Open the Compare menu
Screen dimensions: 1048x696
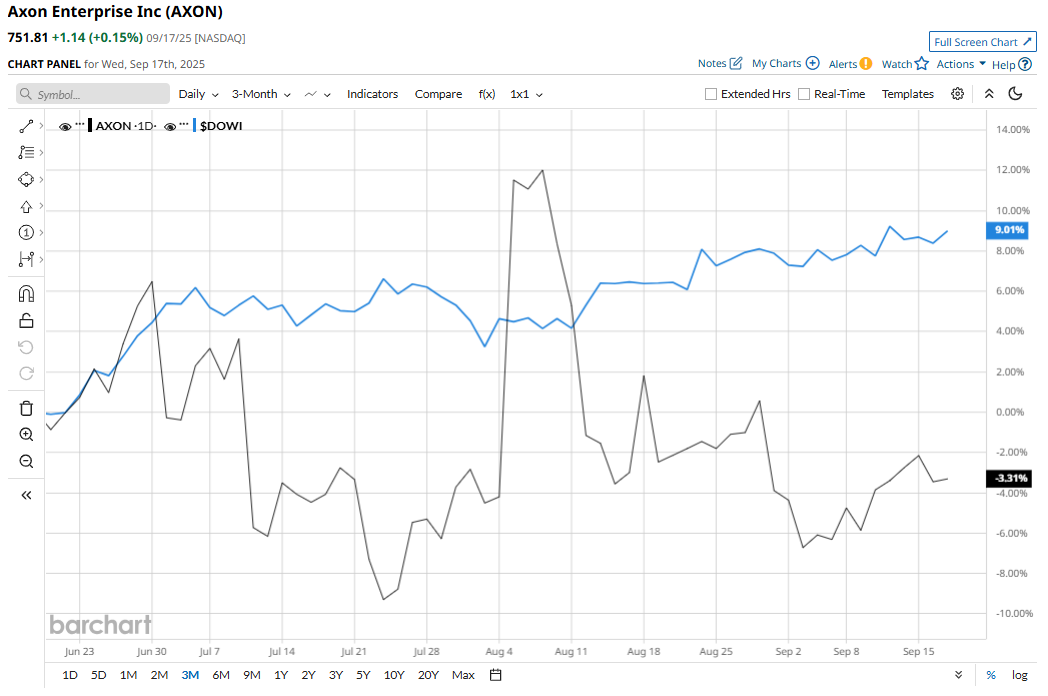click(438, 94)
